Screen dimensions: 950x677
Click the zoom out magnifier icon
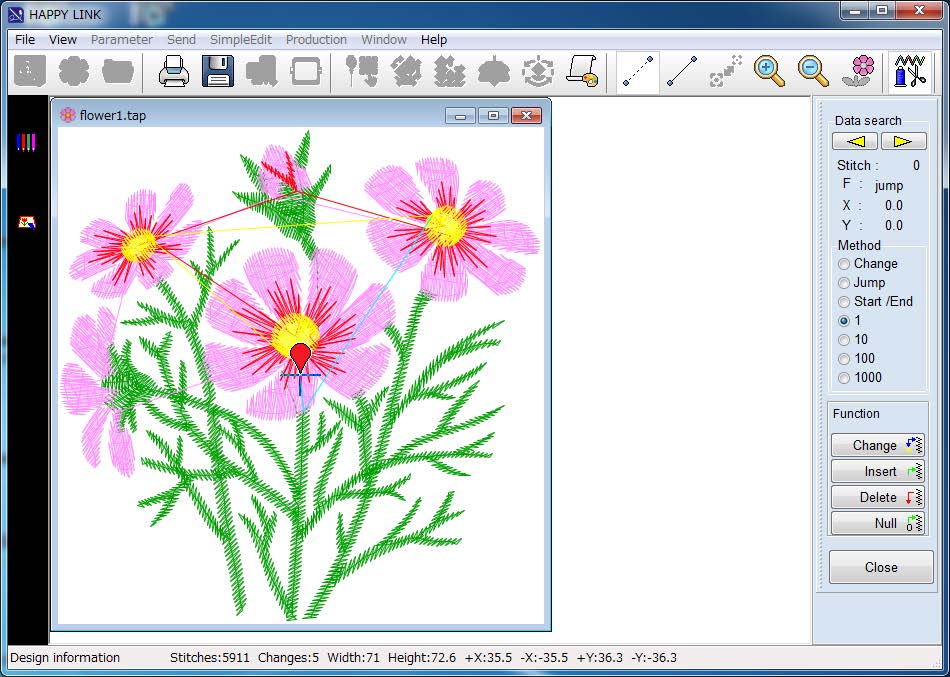[813, 72]
